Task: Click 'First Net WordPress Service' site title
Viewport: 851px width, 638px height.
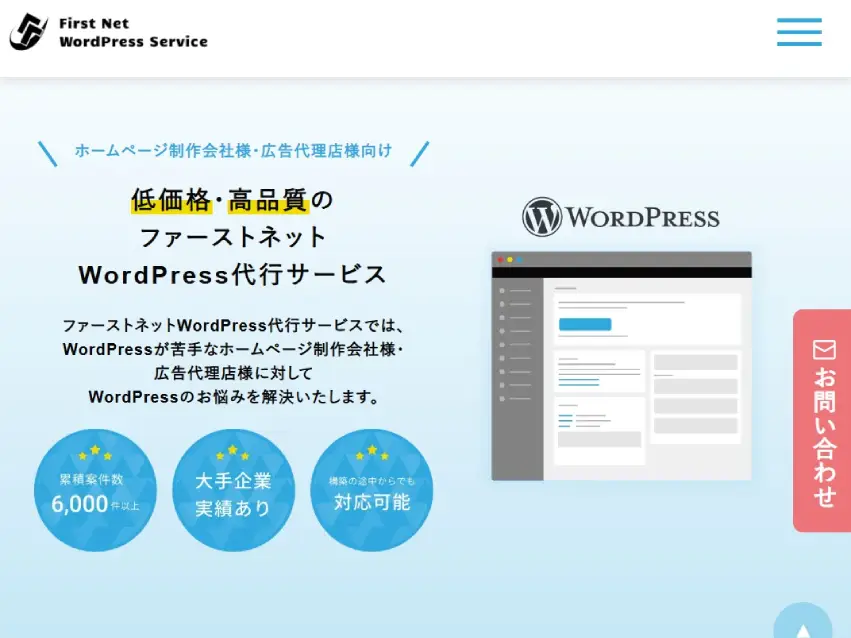Action: [x=134, y=33]
